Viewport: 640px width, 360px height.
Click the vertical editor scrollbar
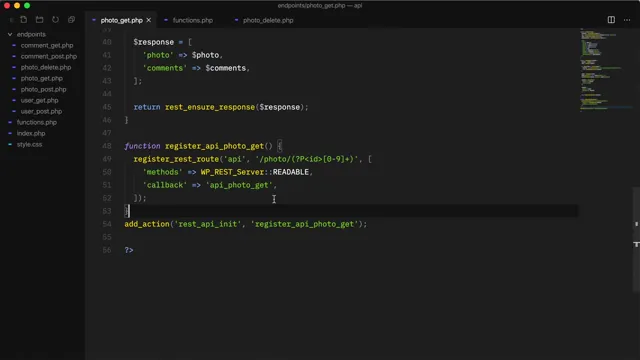[x=636, y=239]
